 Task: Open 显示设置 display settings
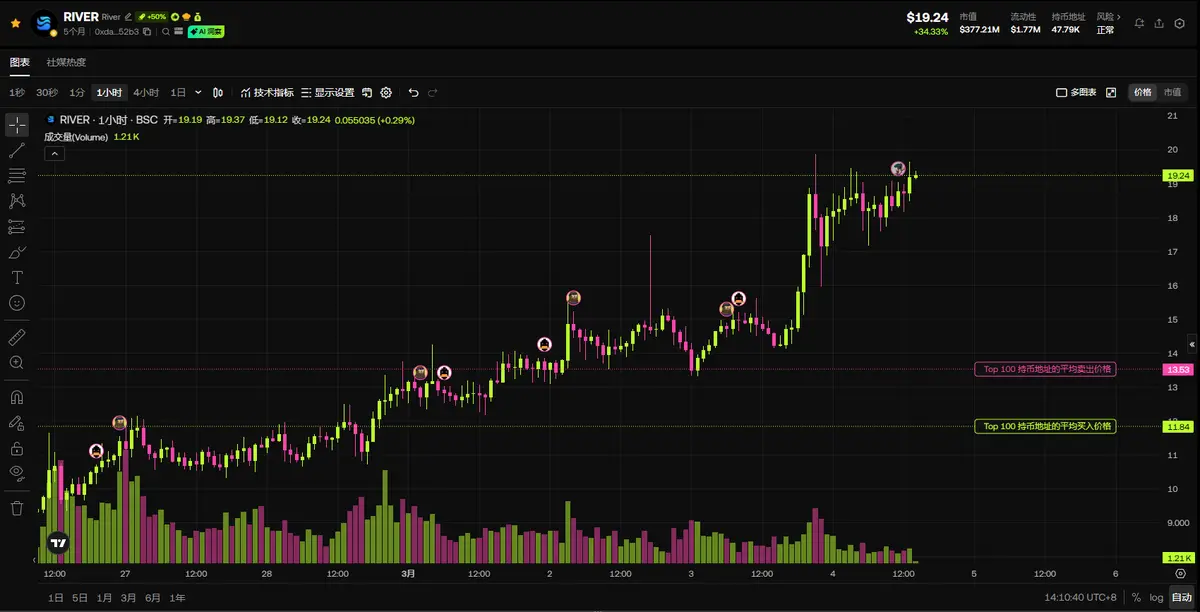[327, 92]
